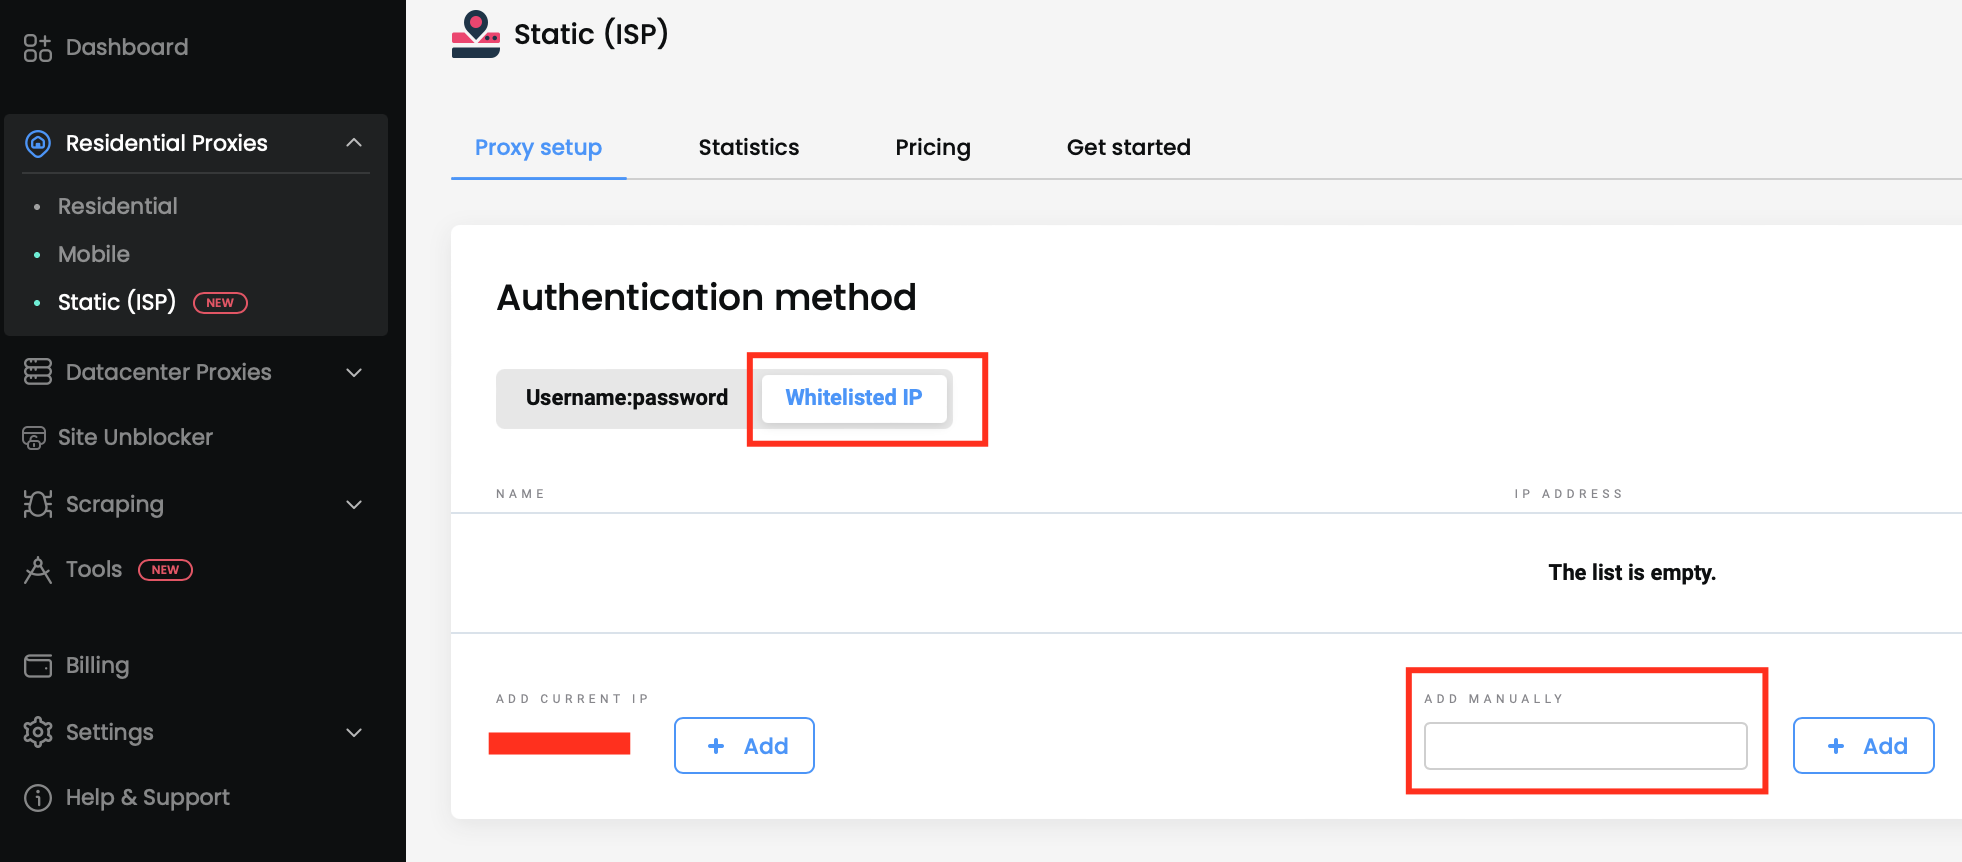The width and height of the screenshot is (1962, 862).
Task: Select Whitelisted IP authentication method
Action: coord(854,398)
